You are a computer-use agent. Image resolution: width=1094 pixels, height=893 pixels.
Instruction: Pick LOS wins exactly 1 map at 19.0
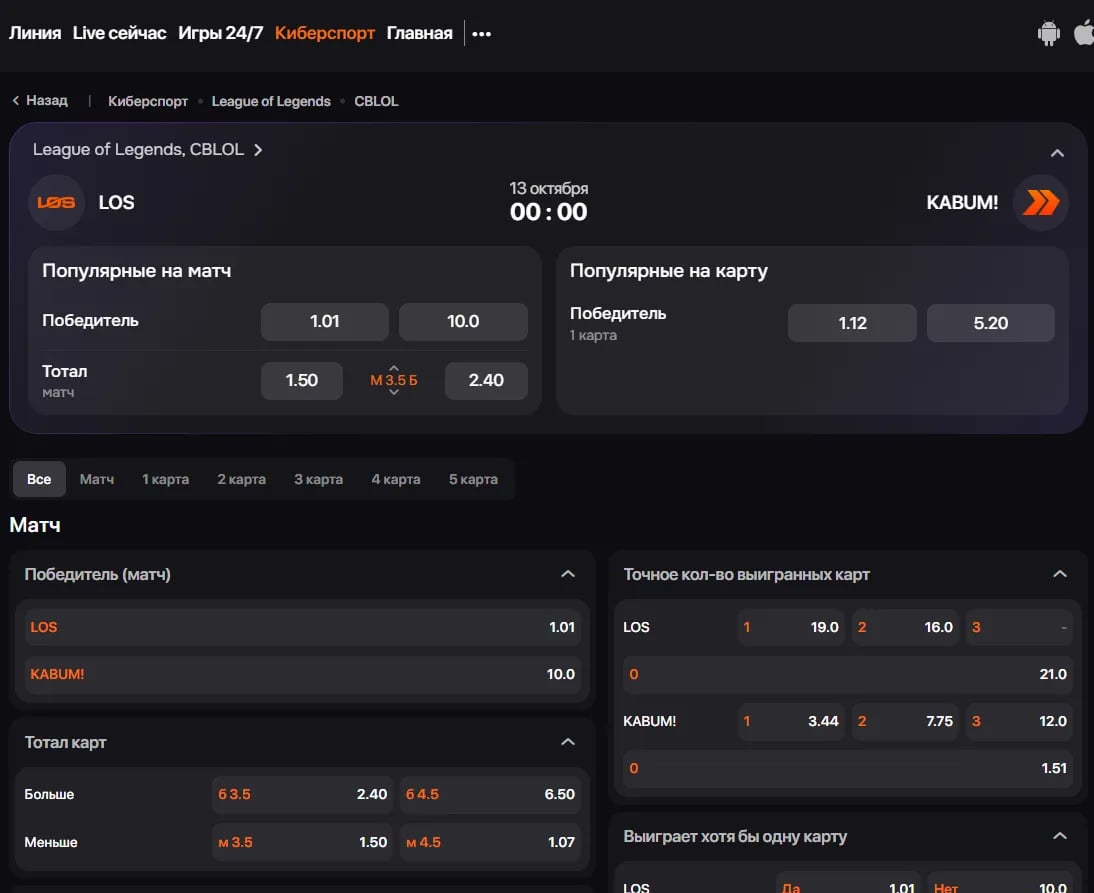pos(791,627)
